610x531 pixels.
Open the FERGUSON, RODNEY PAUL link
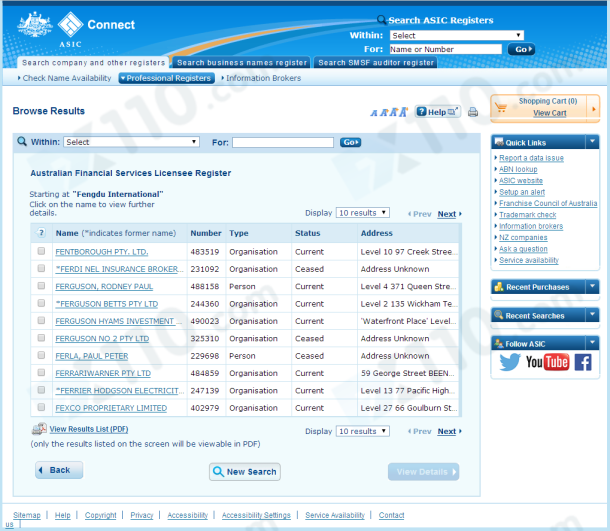(104, 286)
